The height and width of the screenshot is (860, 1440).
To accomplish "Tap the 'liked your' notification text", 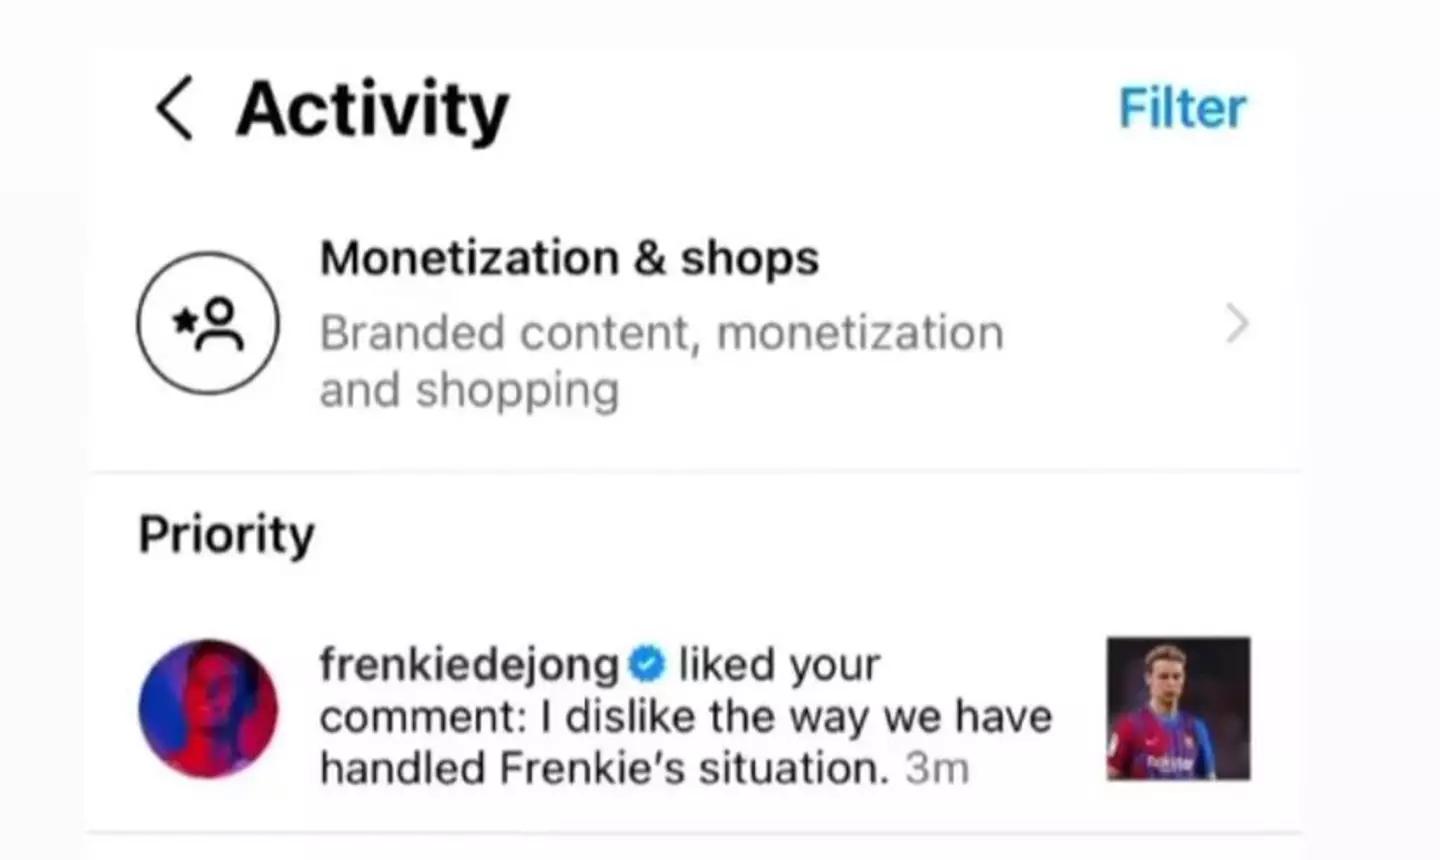I will [780, 664].
